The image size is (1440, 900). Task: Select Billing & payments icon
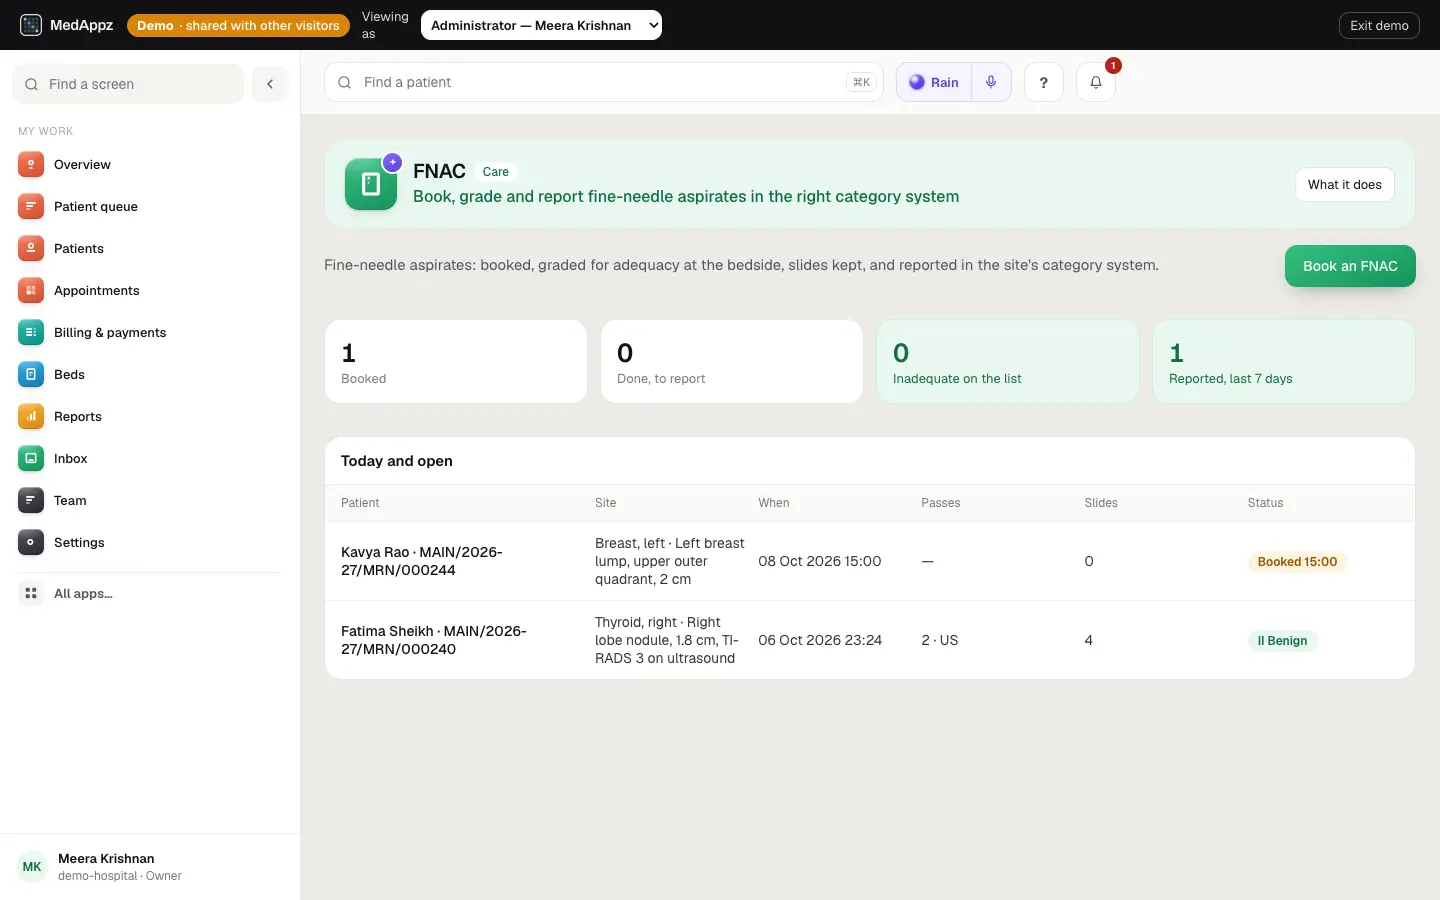(31, 333)
